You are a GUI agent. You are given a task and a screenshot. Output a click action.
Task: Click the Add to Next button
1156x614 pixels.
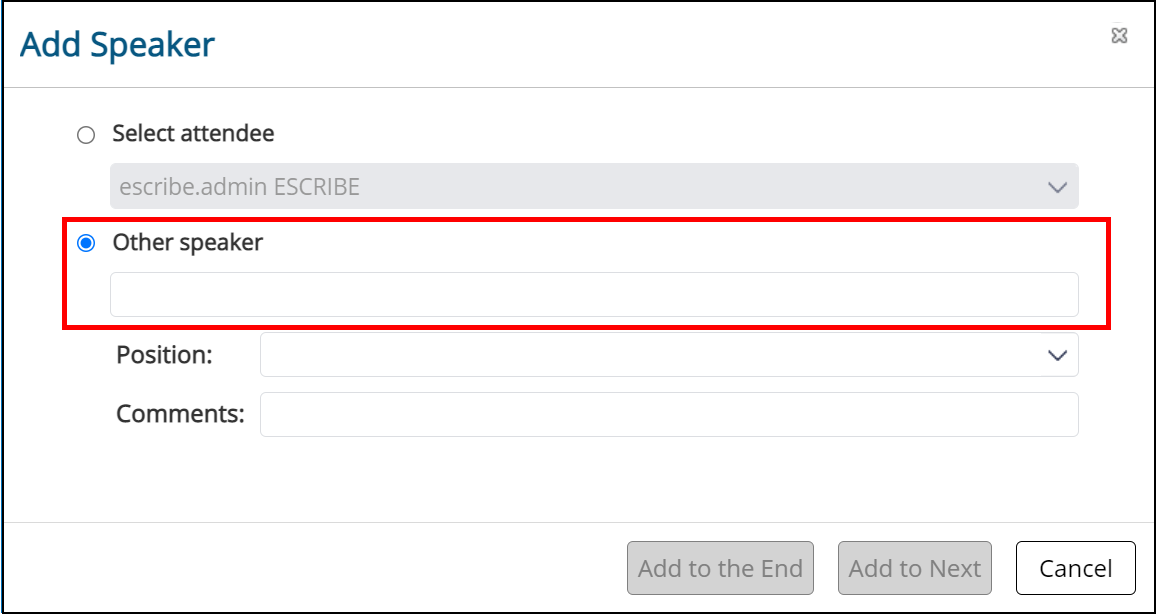pyautogui.click(x=915, y=568)
